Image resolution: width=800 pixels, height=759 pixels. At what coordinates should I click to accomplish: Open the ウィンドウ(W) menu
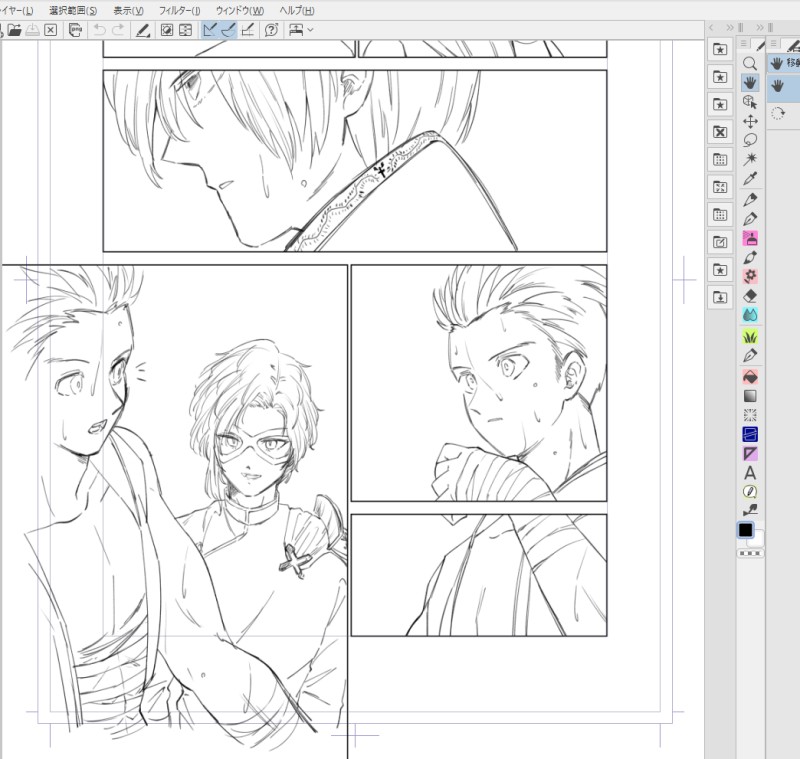(x=240, y=10)
